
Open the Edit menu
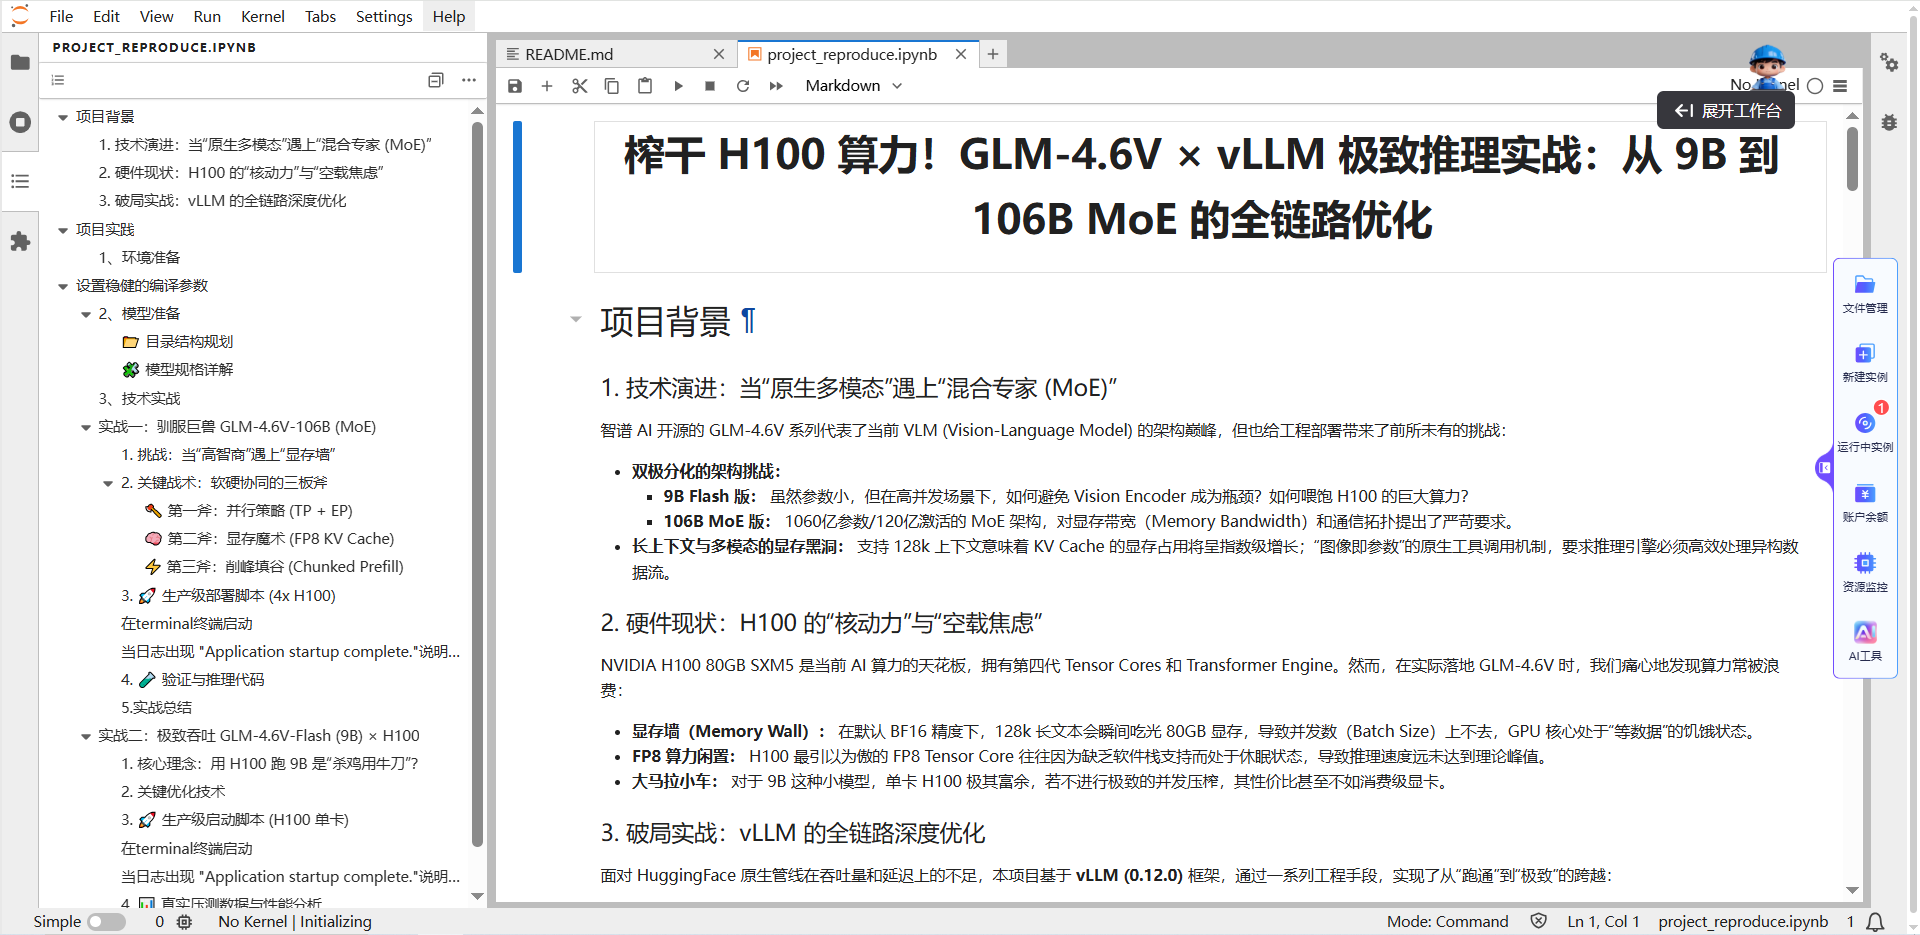coord(106,16)
